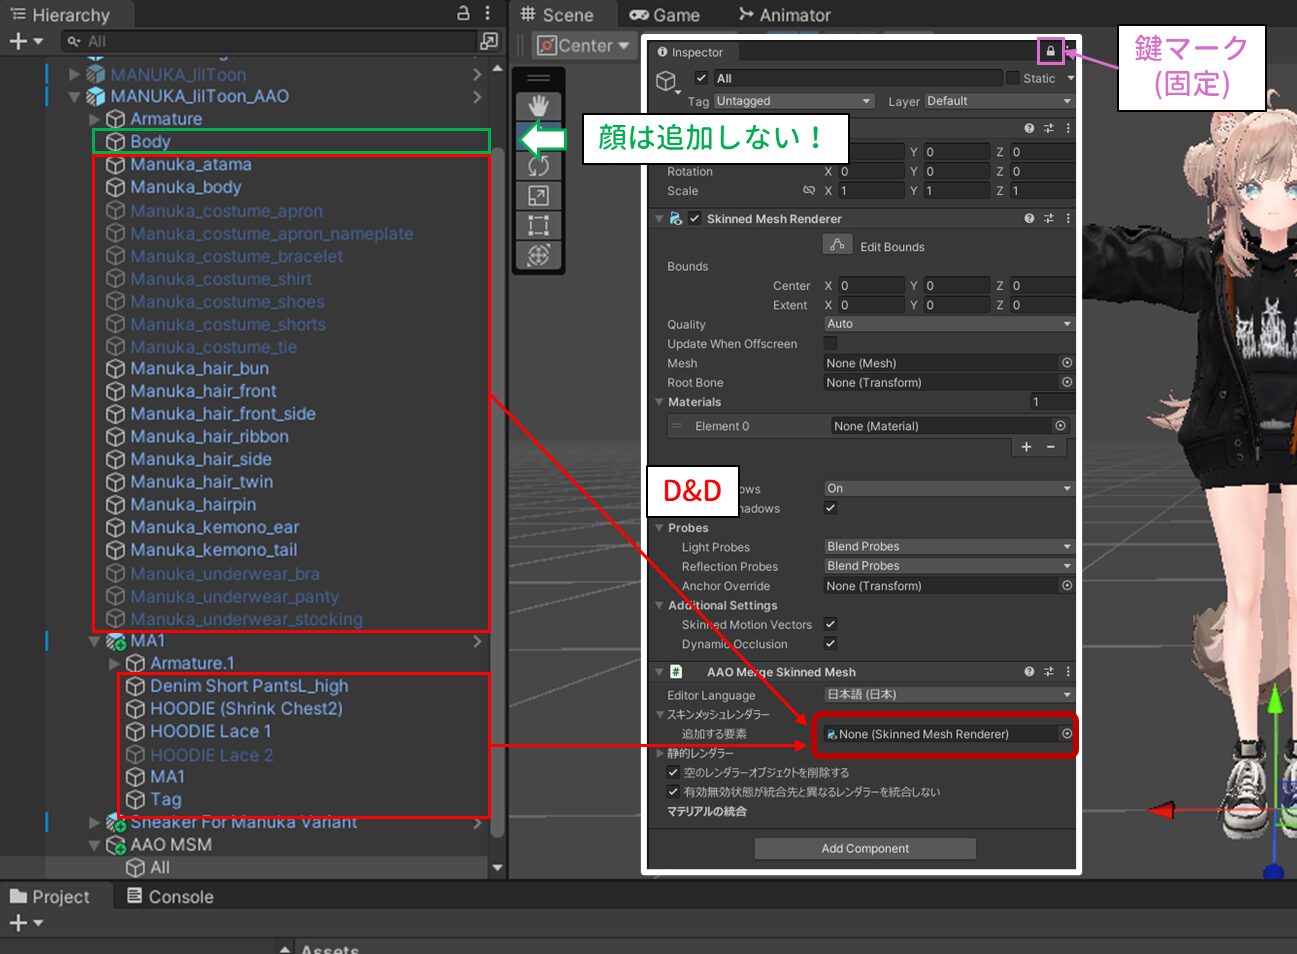
Task: Open the Console tab
Action: click(x=170, y=897)
